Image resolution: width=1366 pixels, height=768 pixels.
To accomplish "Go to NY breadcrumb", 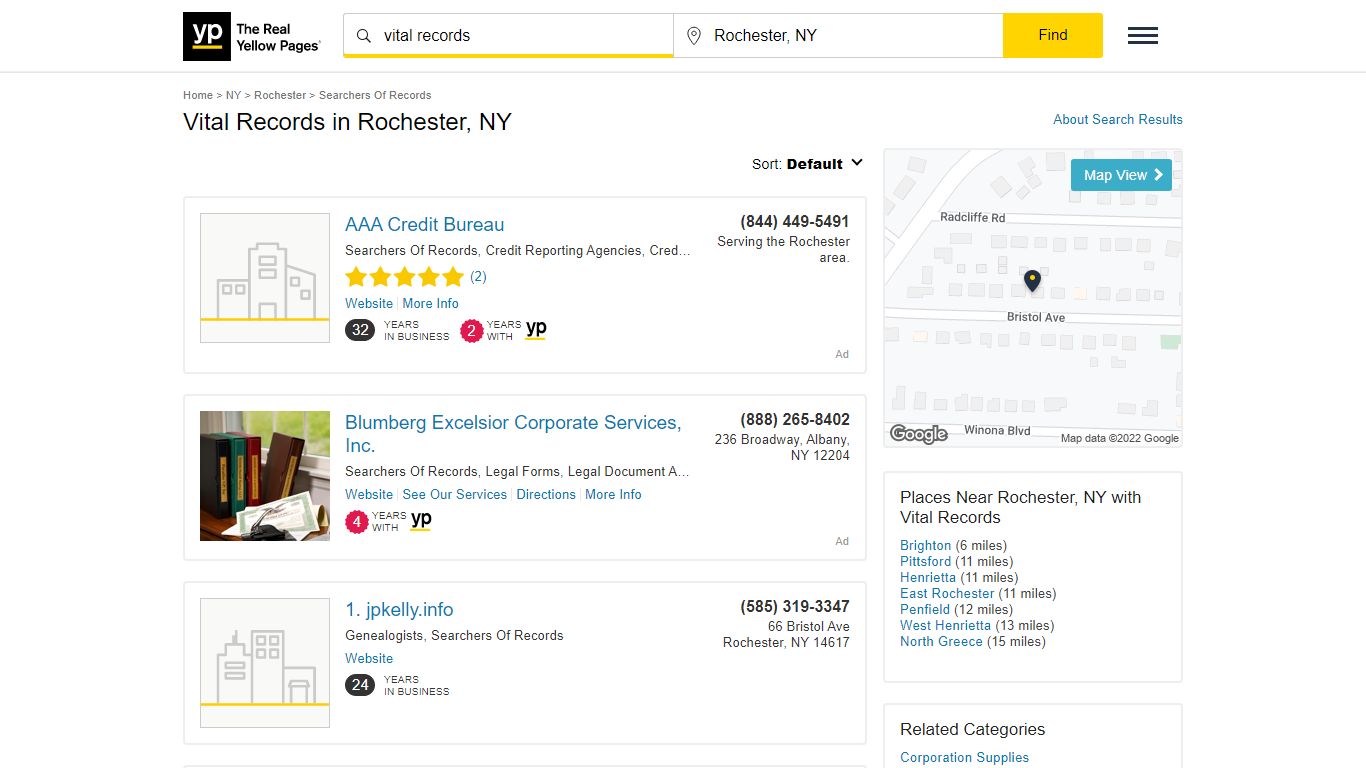I will click(x=233, y=95).
